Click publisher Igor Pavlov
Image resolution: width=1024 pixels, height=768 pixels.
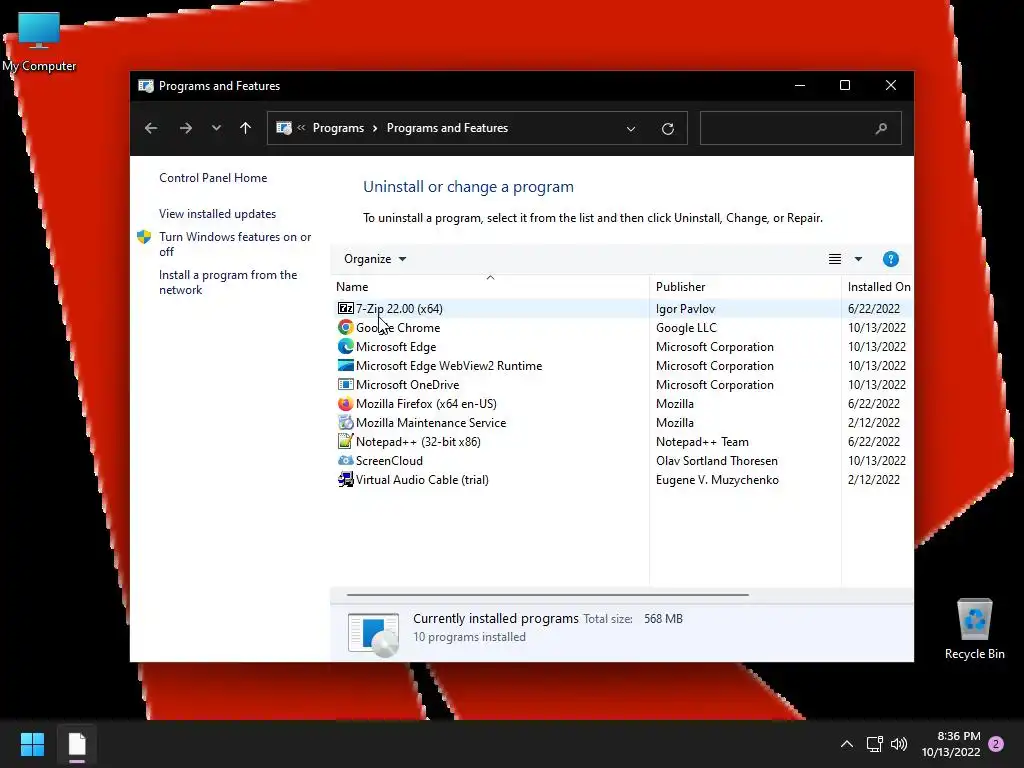click(685, 308)
